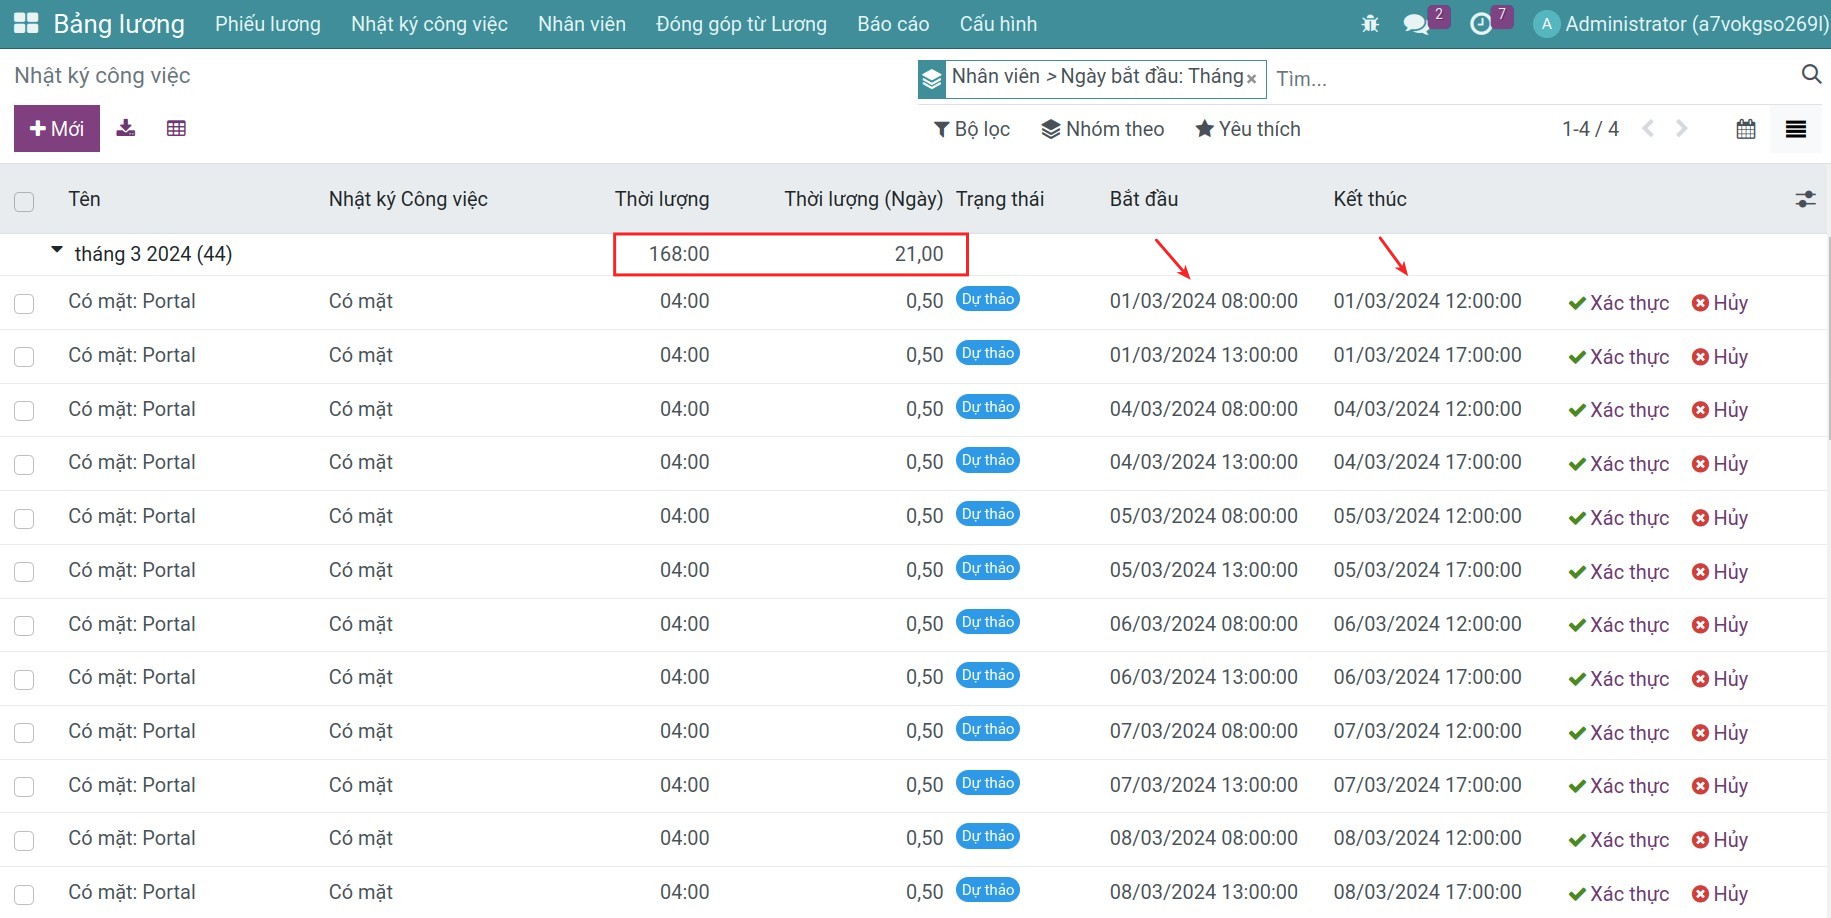Open the Bộ lọc filter dropdown

(972, 129)
